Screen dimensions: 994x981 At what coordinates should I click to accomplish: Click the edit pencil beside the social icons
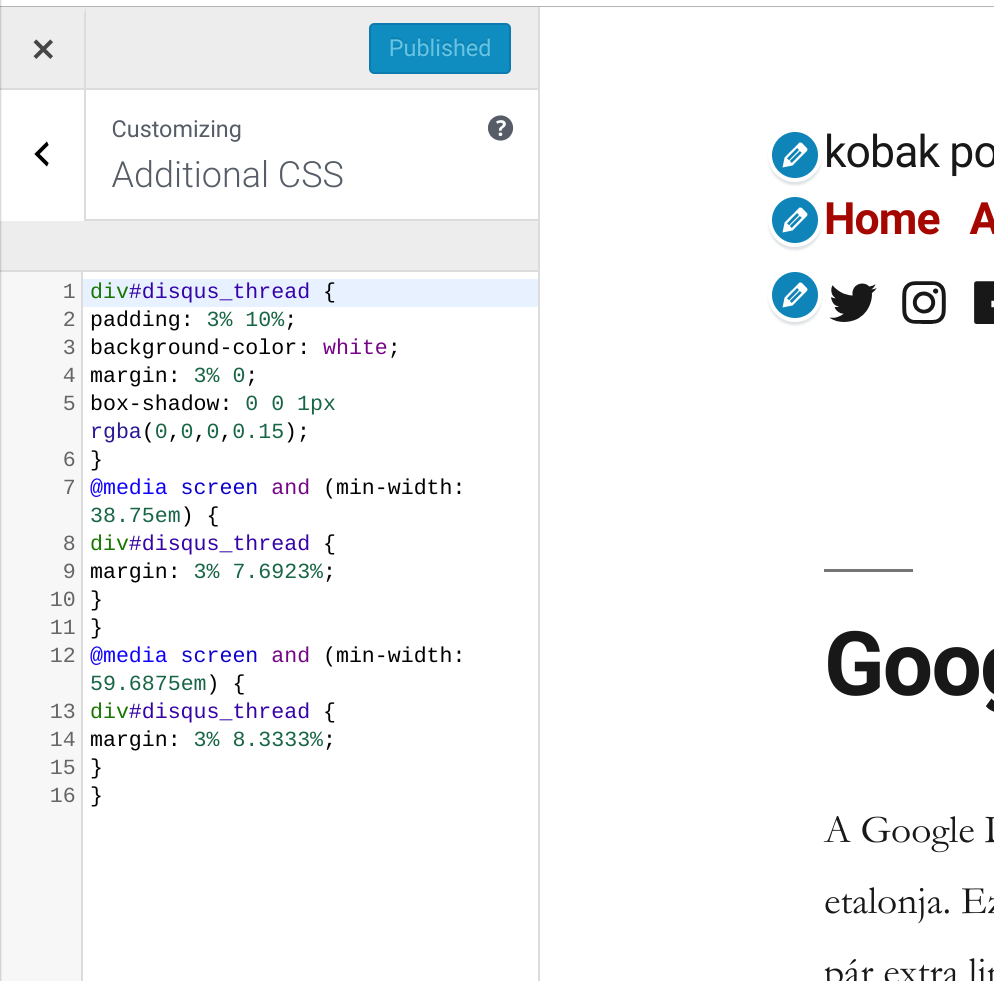tap(794, 295)
